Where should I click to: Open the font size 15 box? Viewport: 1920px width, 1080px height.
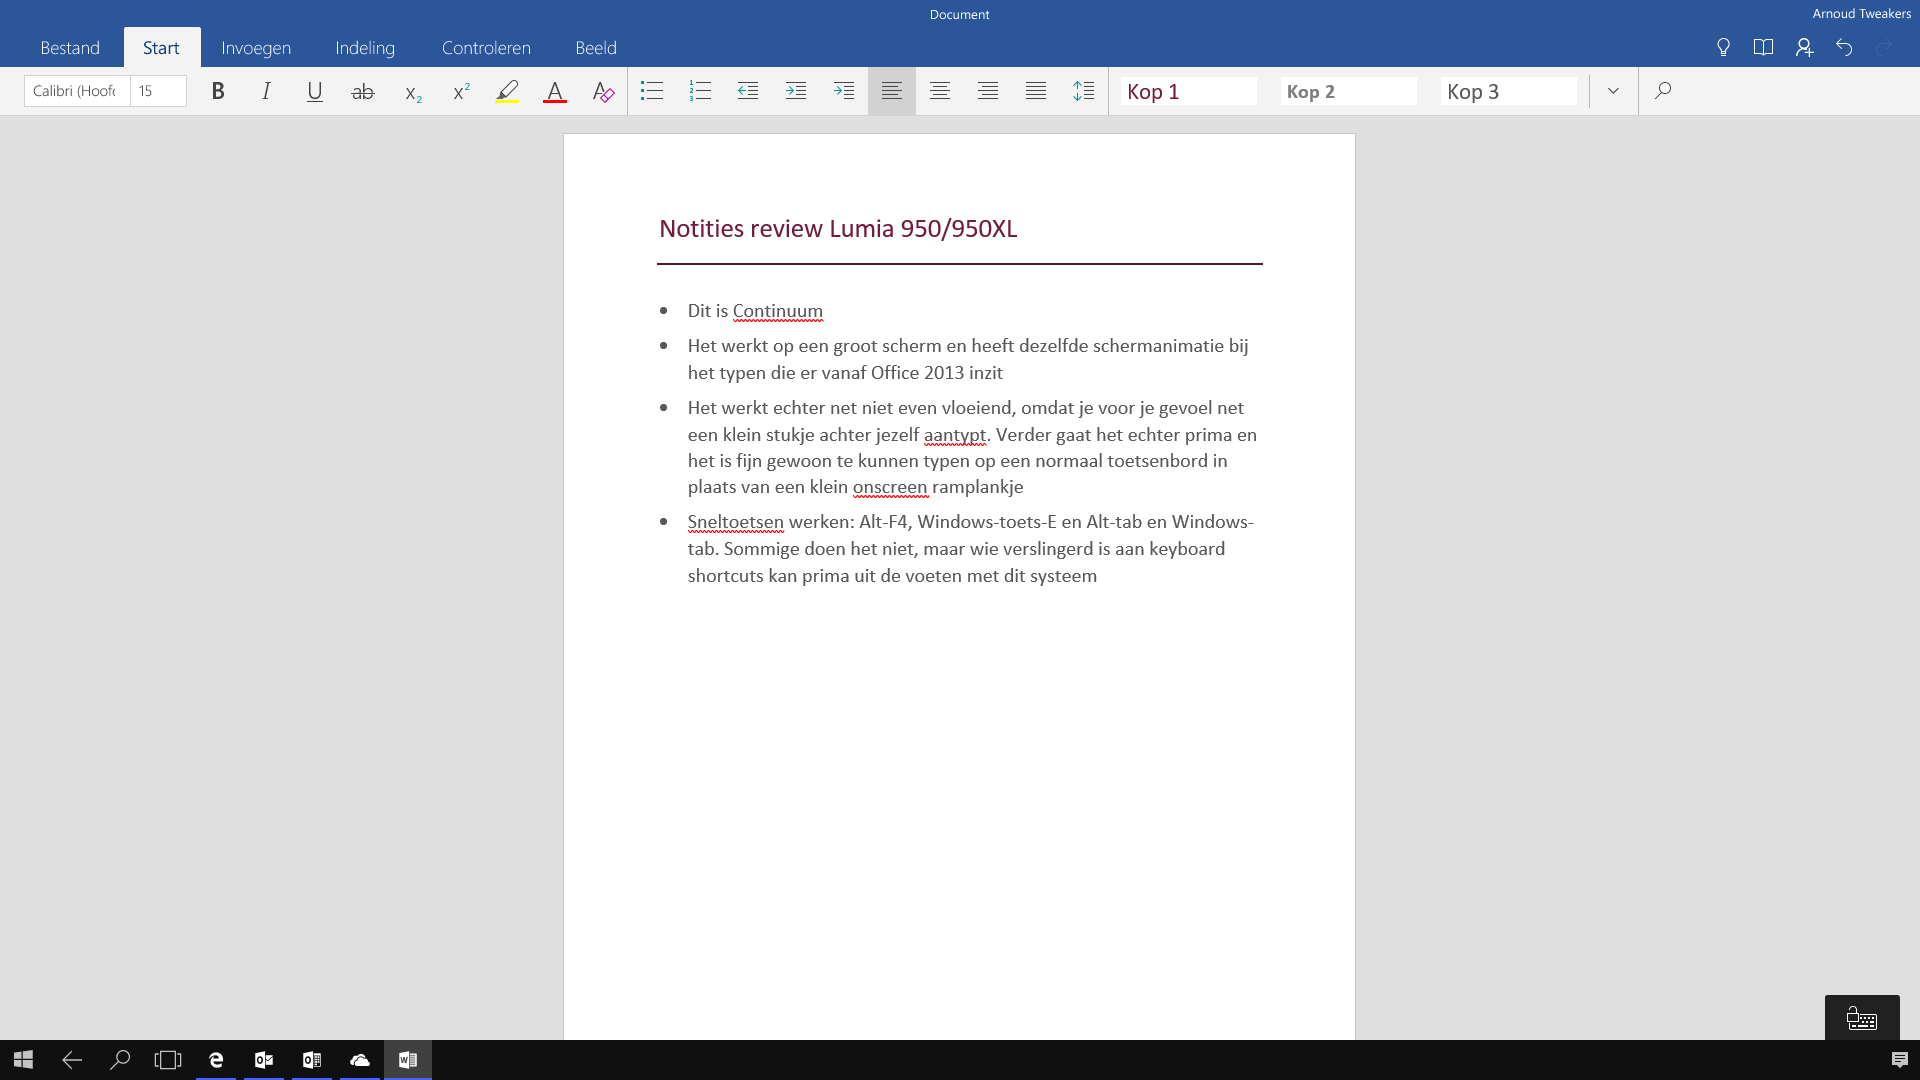[158, 91]
